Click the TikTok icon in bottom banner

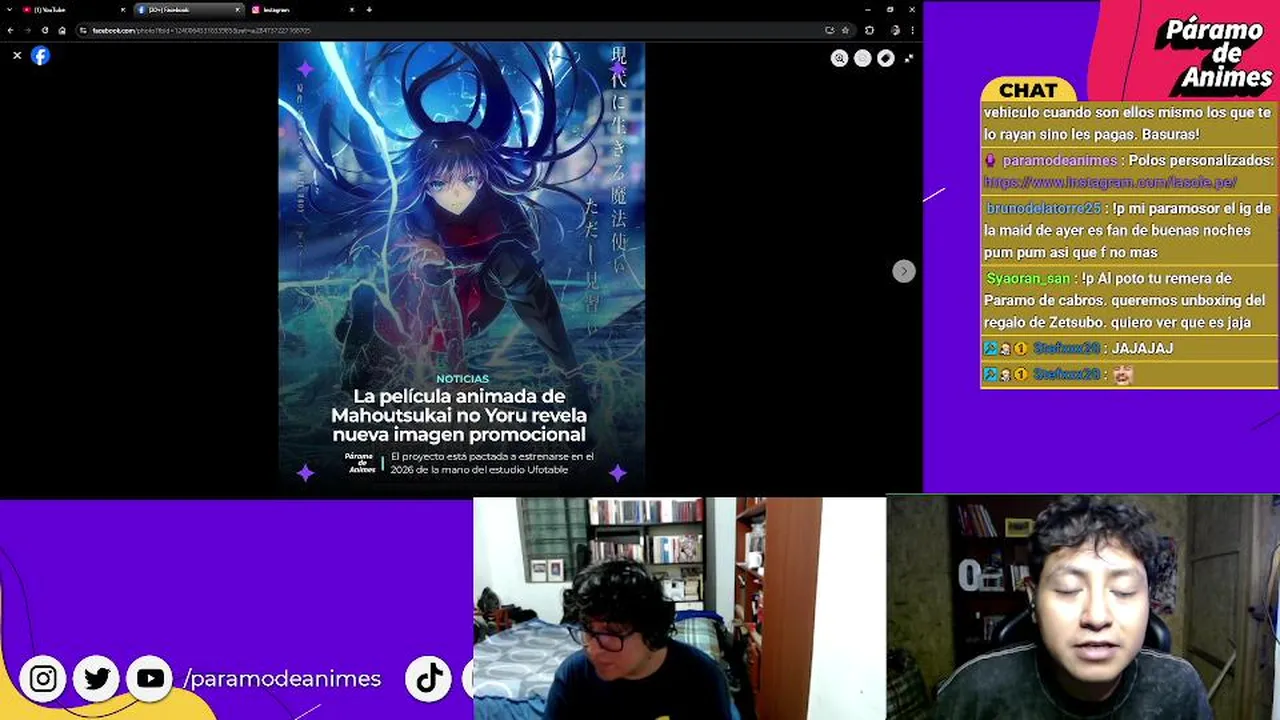(428, 679)
